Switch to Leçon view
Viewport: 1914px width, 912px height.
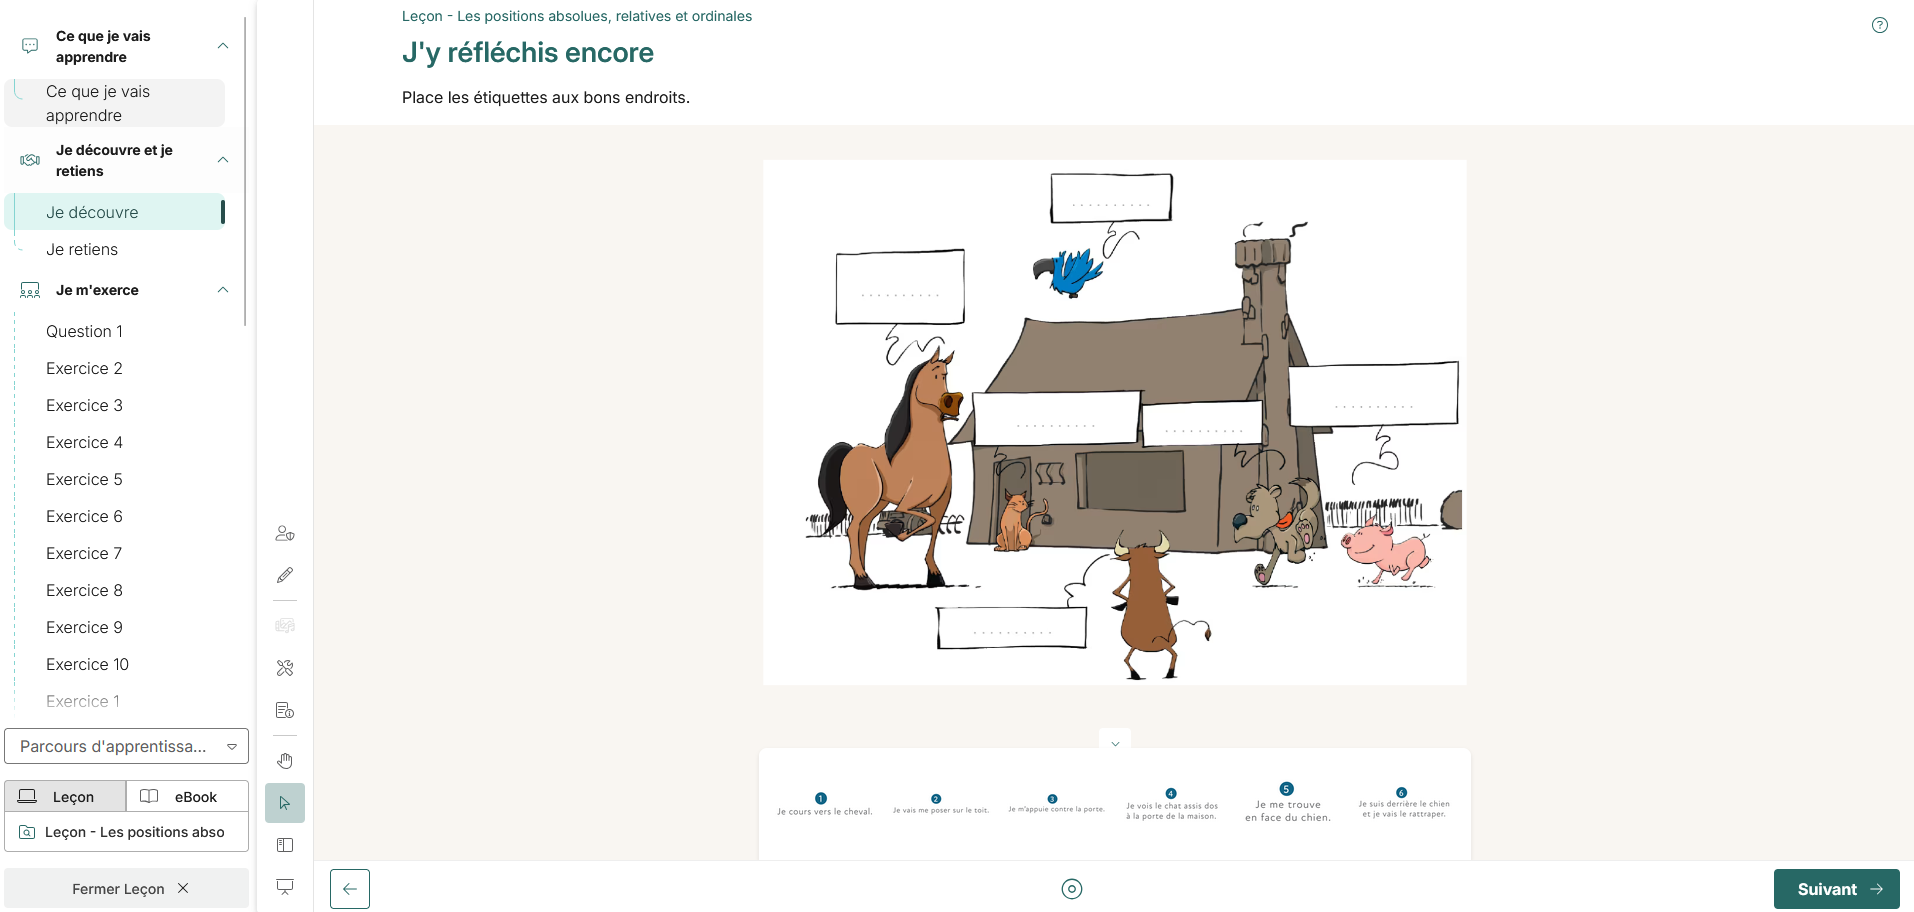(65, 797)
